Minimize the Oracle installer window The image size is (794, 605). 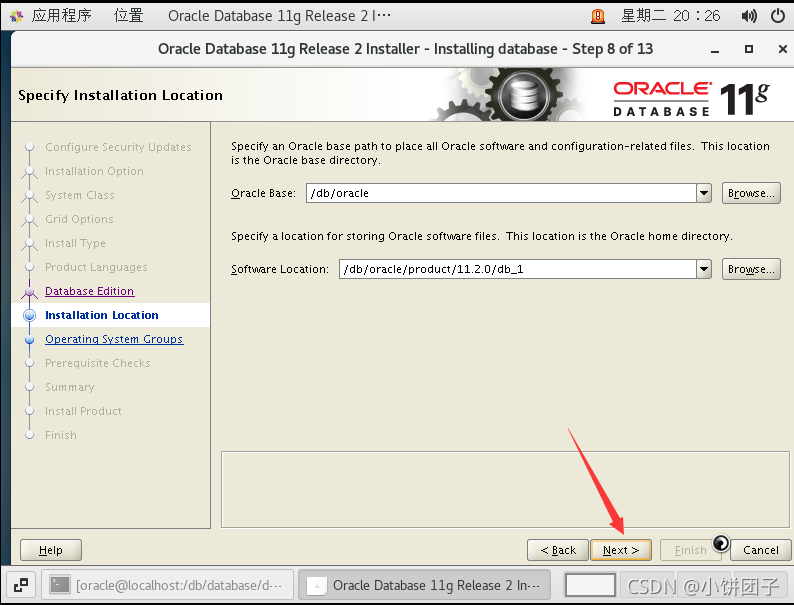[x=715, y=50]
